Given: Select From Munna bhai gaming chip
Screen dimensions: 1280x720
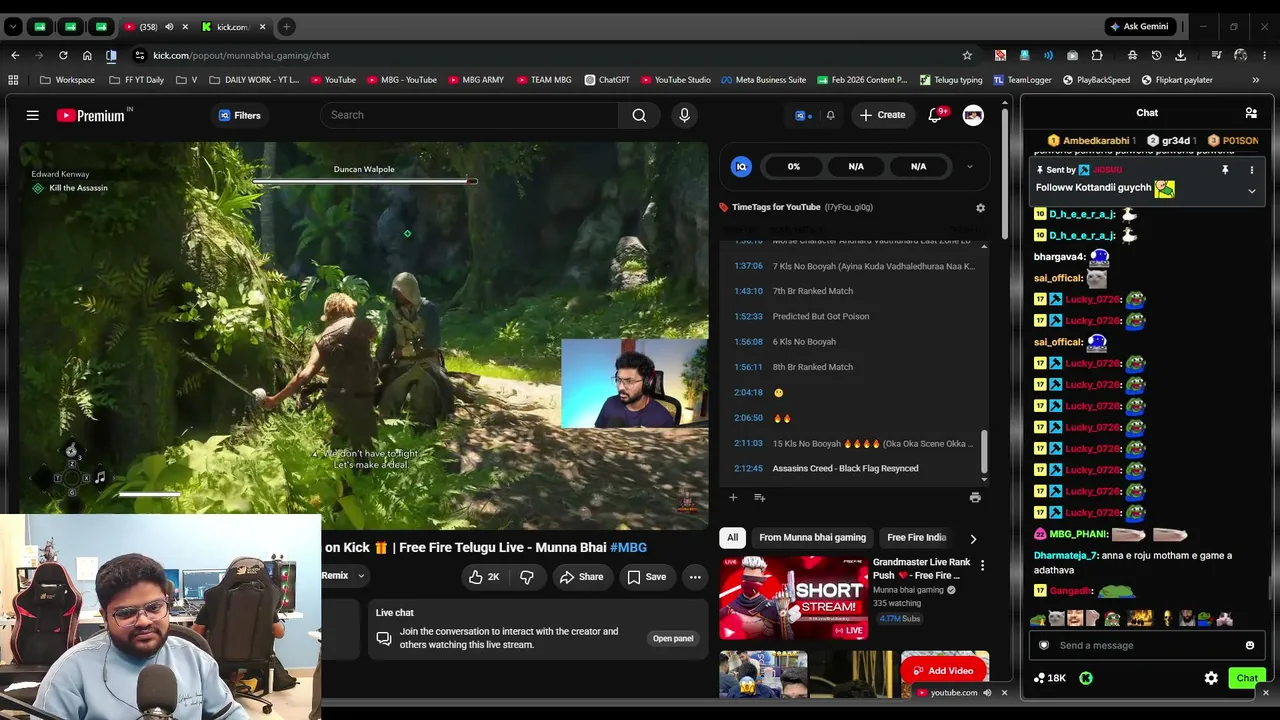Looking at the screenshot, I should [x=812, y=538].
